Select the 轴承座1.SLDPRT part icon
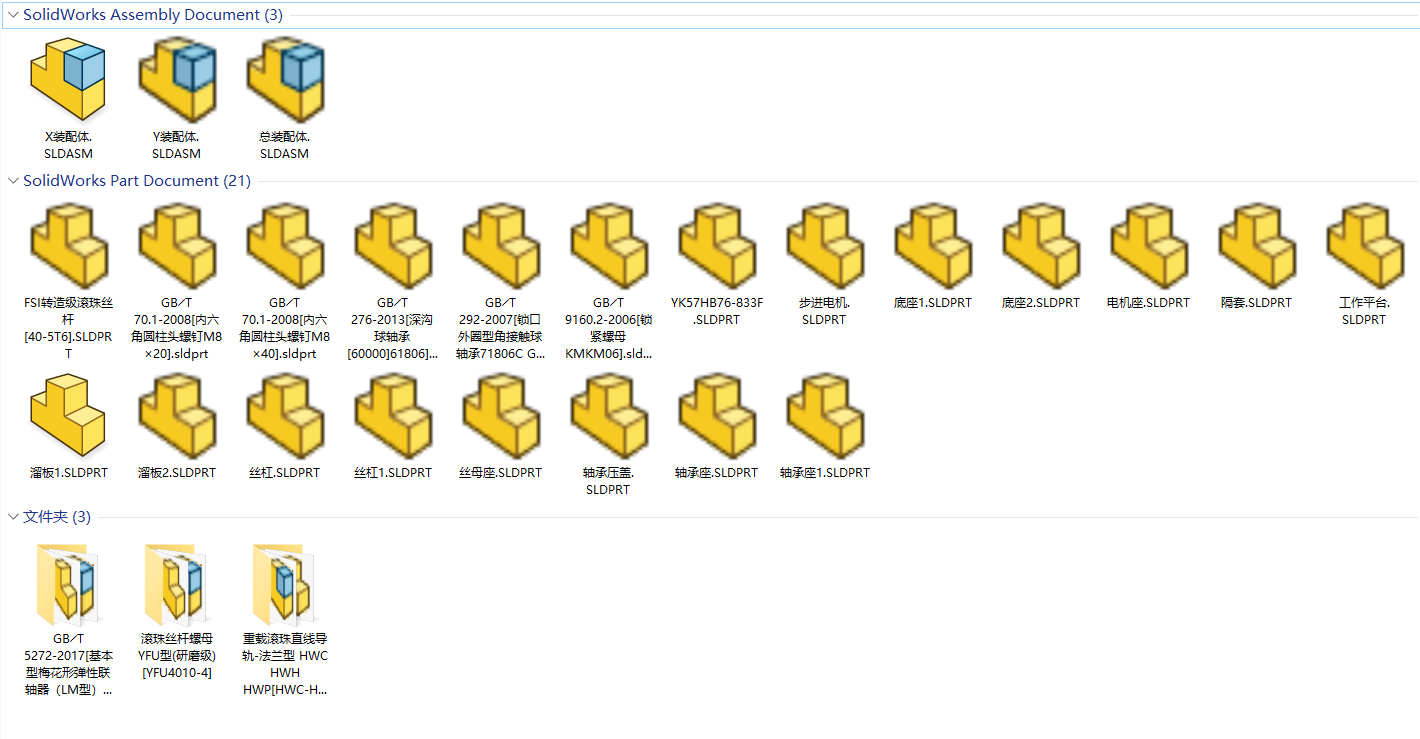Viewport: 1420px width, 739px height. click(x=824, y=416)
